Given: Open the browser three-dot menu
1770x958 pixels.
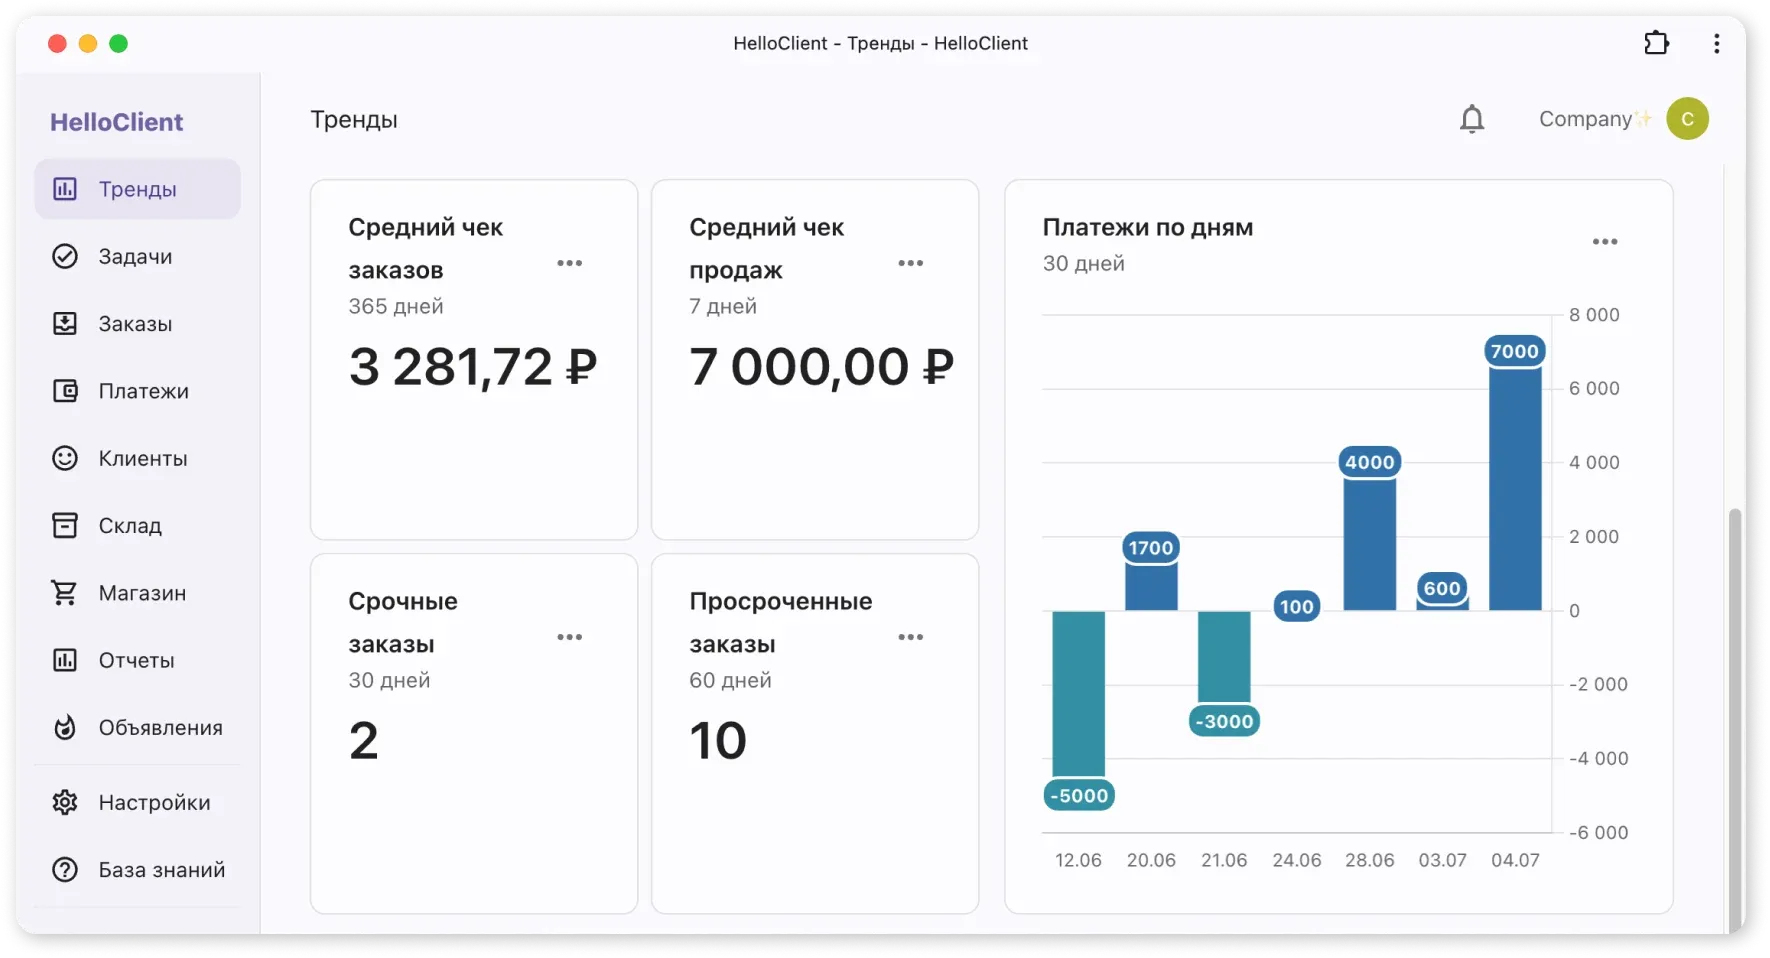Looking at the screenshot, I should pyautogui.click(x=1717, y=43).
